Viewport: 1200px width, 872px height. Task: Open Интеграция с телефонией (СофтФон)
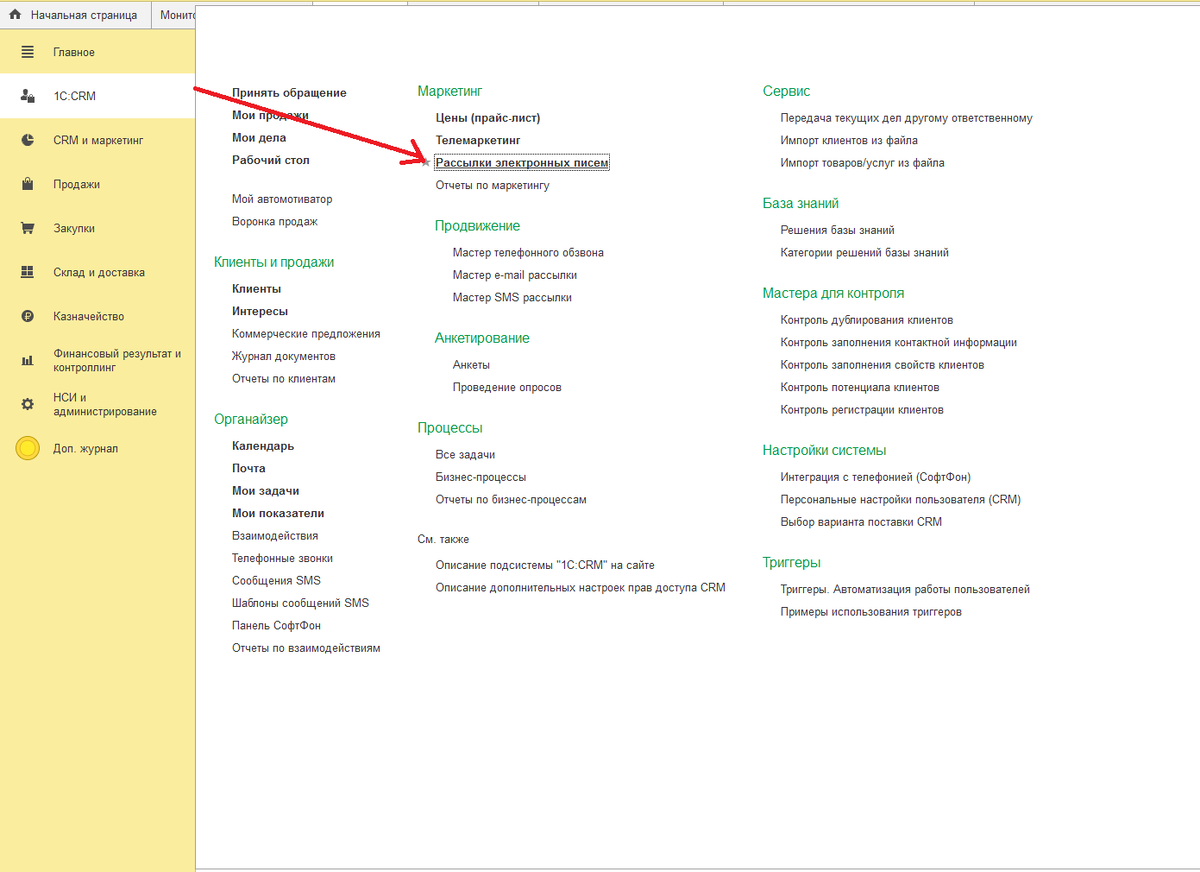[876, 477]
